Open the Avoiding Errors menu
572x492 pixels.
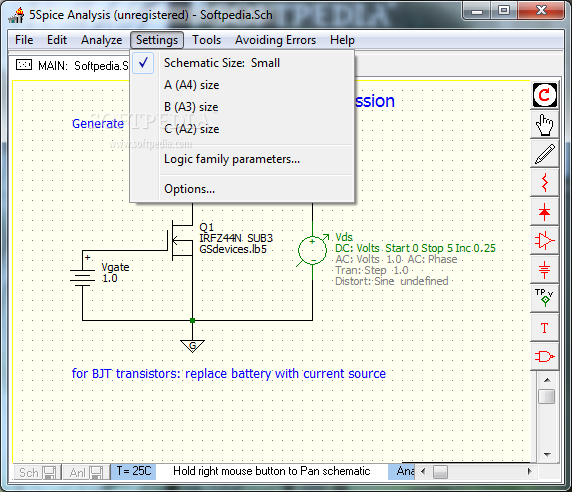point(275,40)
